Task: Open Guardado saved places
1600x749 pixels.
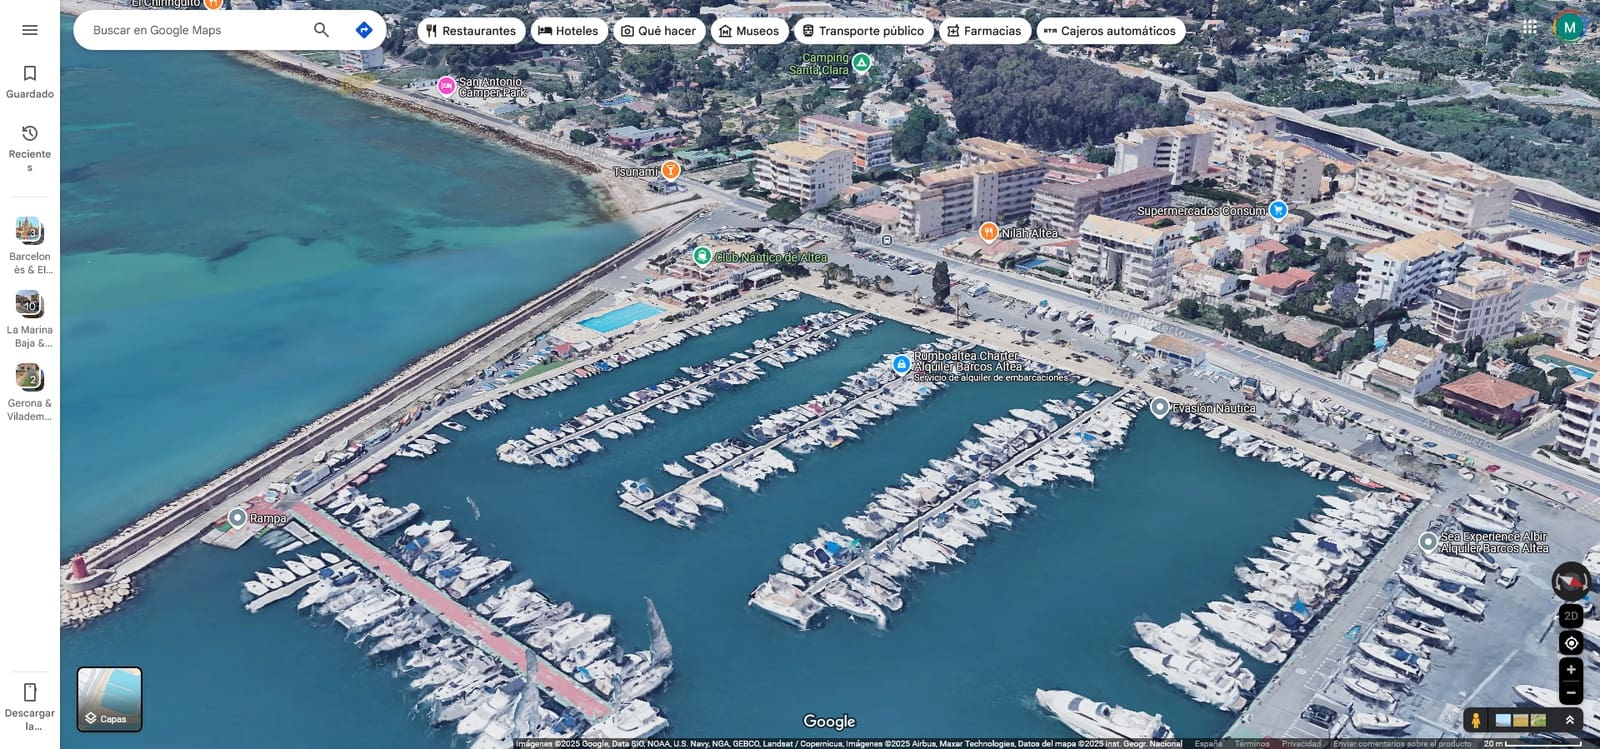Action: [30, 81]
